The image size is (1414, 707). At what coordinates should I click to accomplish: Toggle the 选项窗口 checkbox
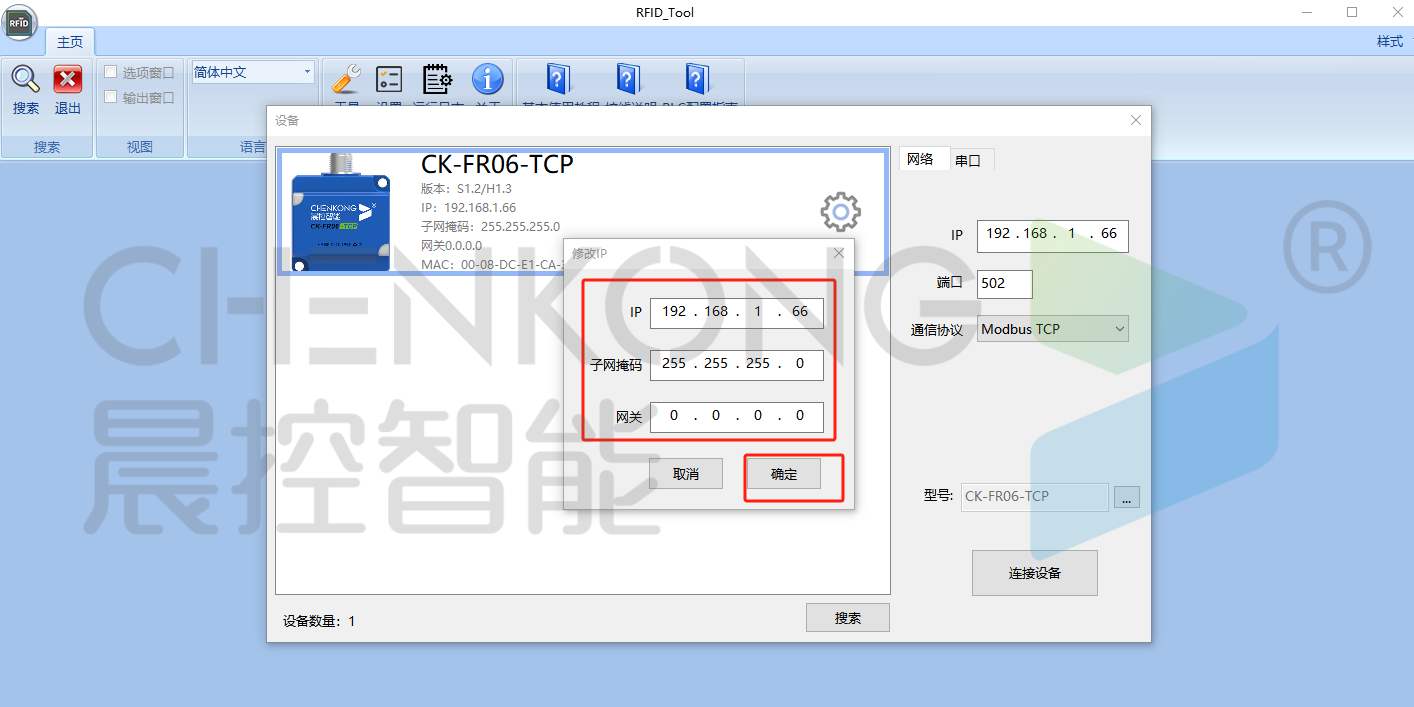click(x=111, y=72)
